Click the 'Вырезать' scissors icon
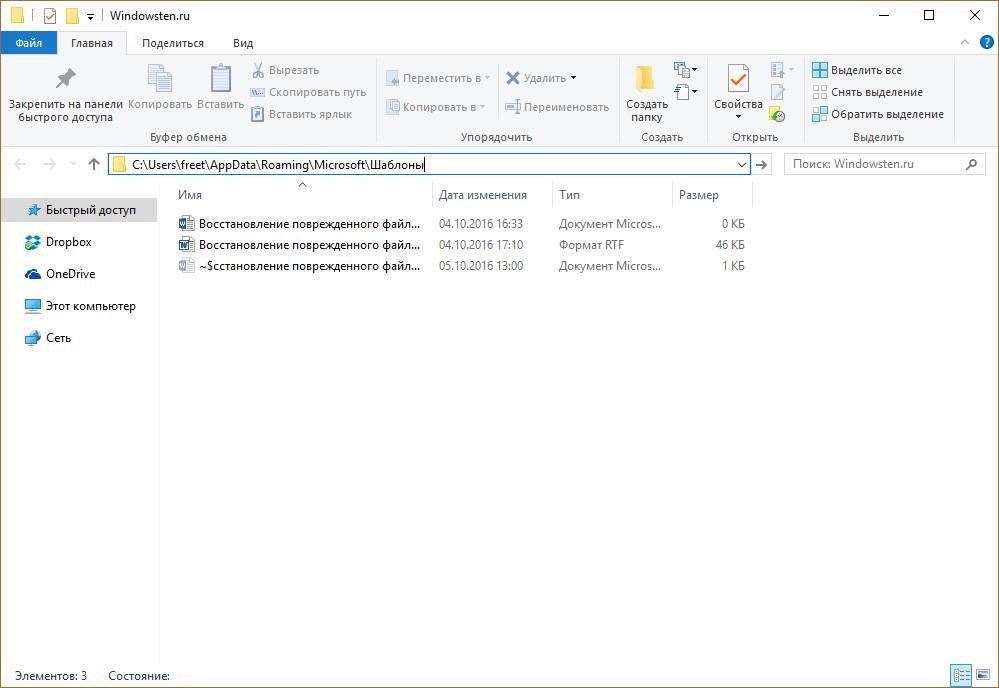 [257, 70]
